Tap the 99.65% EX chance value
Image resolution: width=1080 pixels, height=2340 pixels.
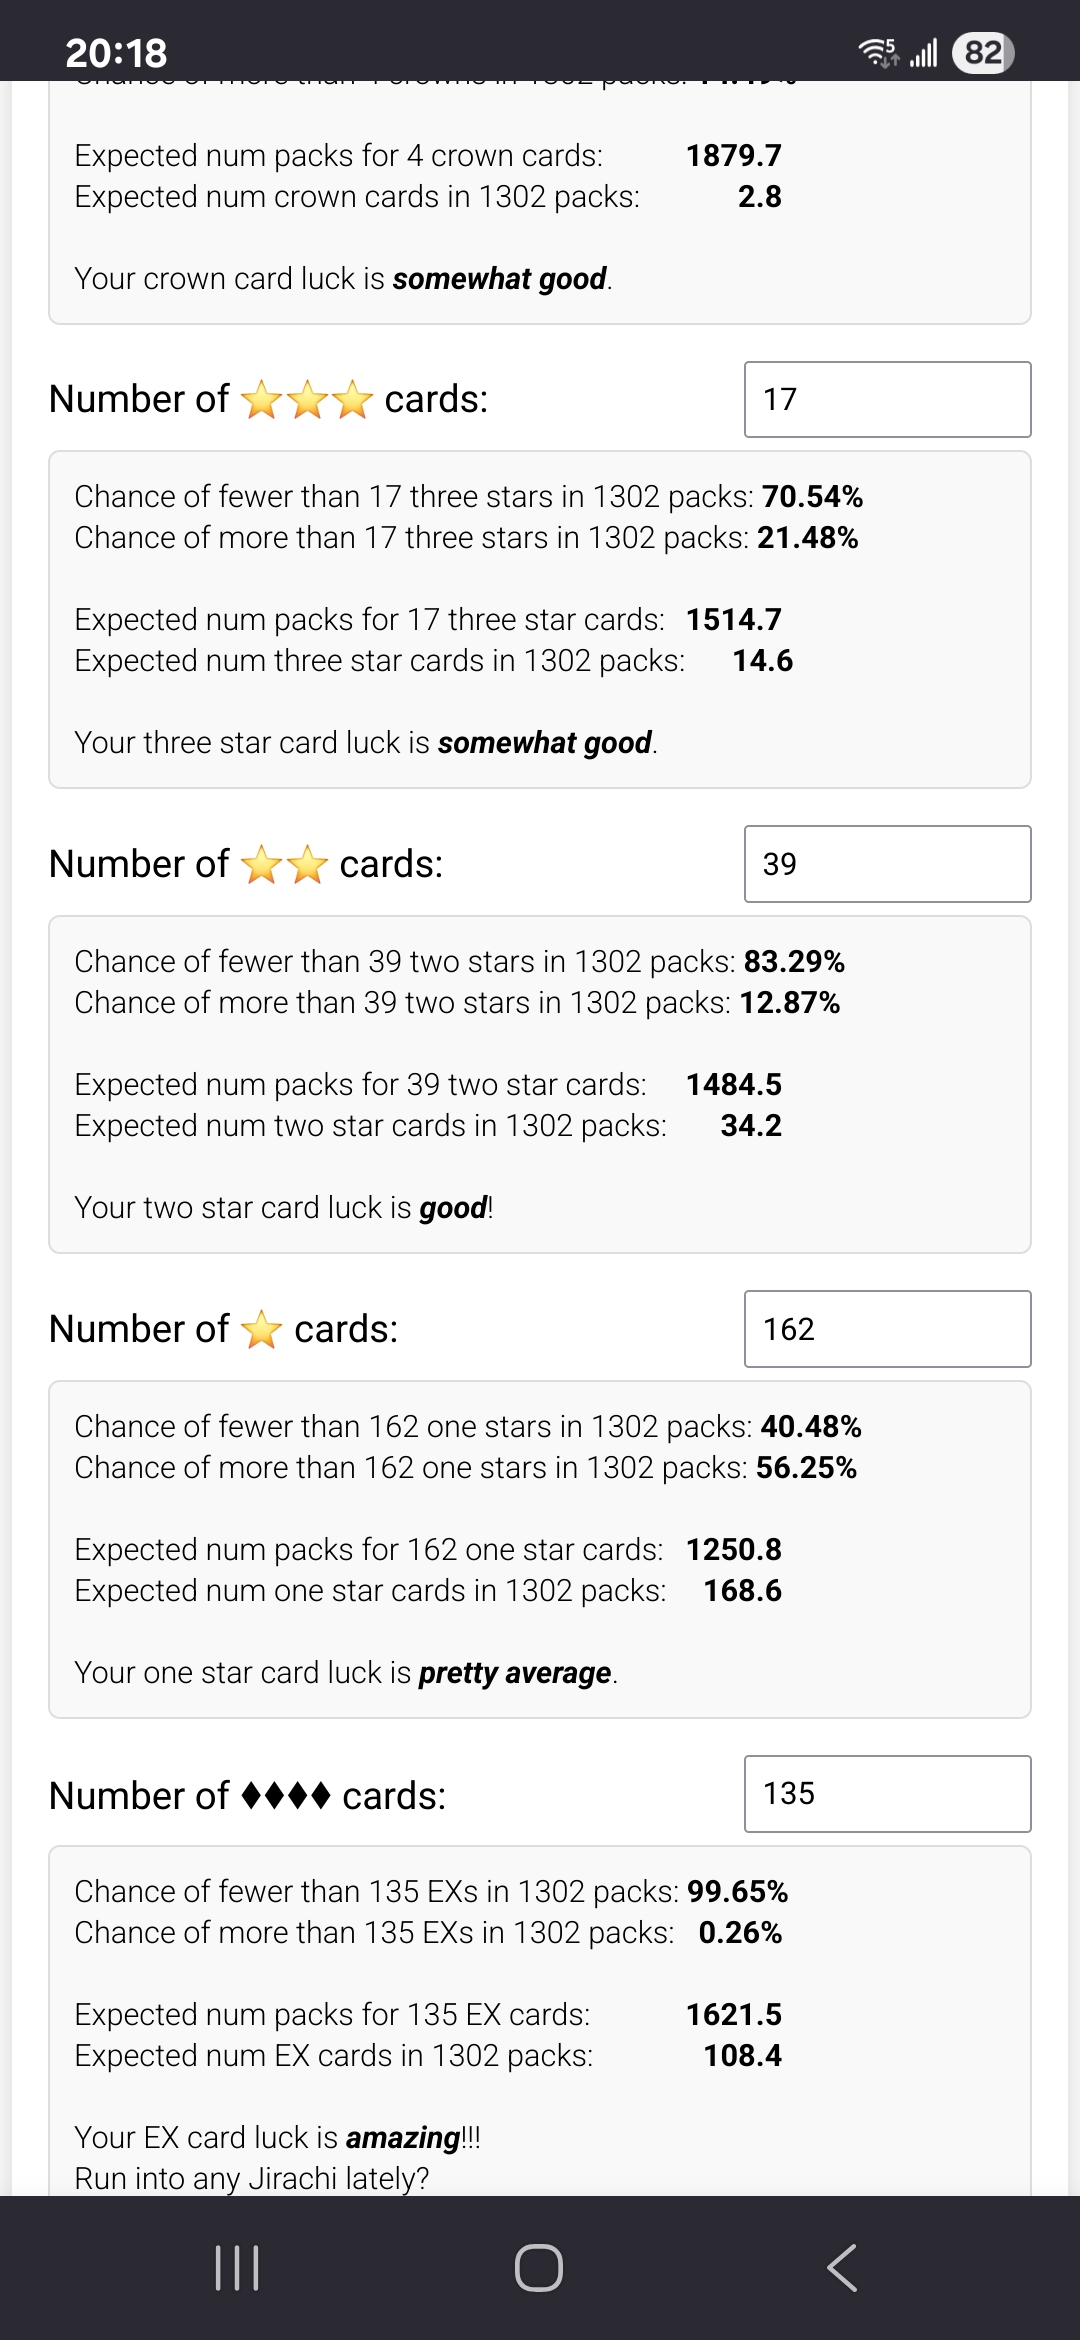point(737,1891)
